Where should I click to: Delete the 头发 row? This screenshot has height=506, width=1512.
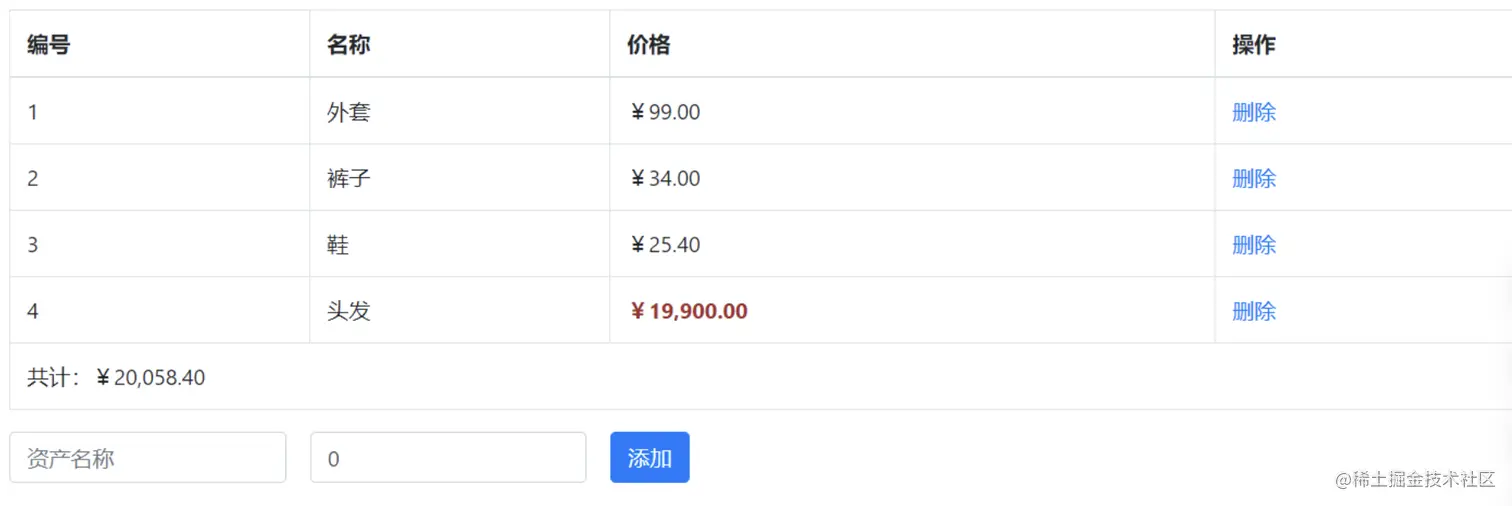coord(1254,311)
